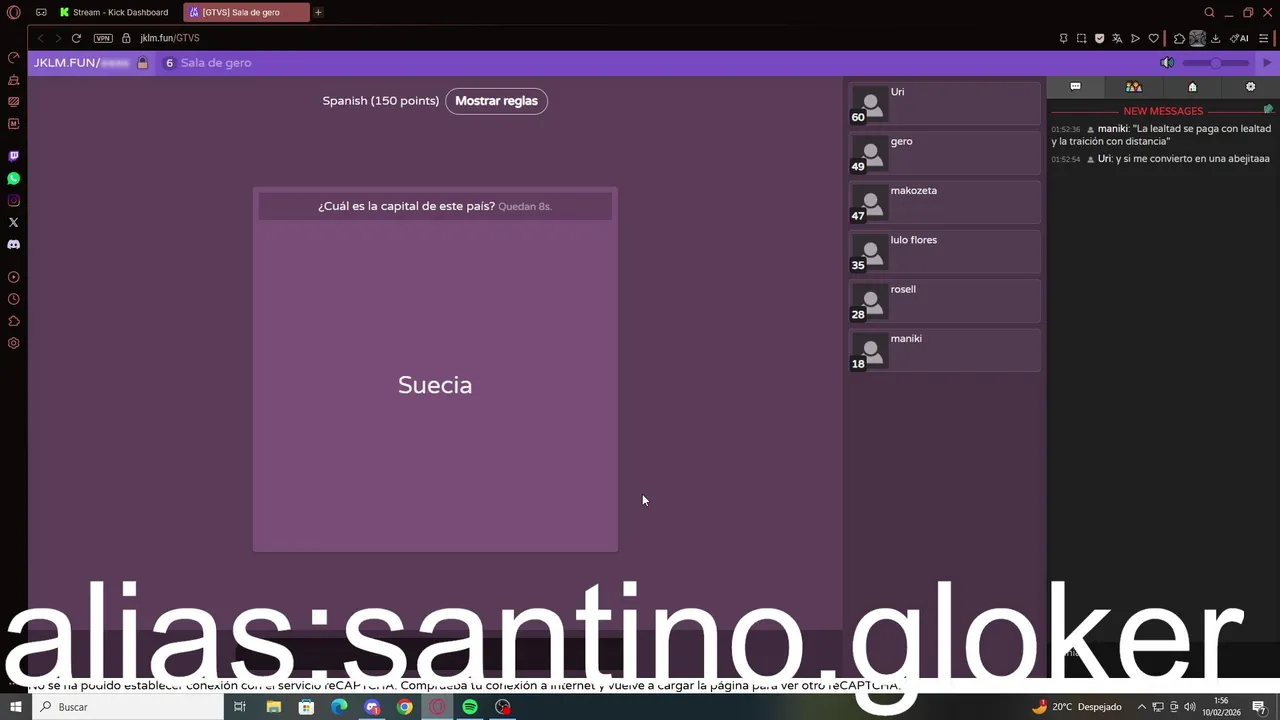The width and height of the screenshot is (1280, 720).
Task: Open the notification center icon
Action: click(1260, 707)
